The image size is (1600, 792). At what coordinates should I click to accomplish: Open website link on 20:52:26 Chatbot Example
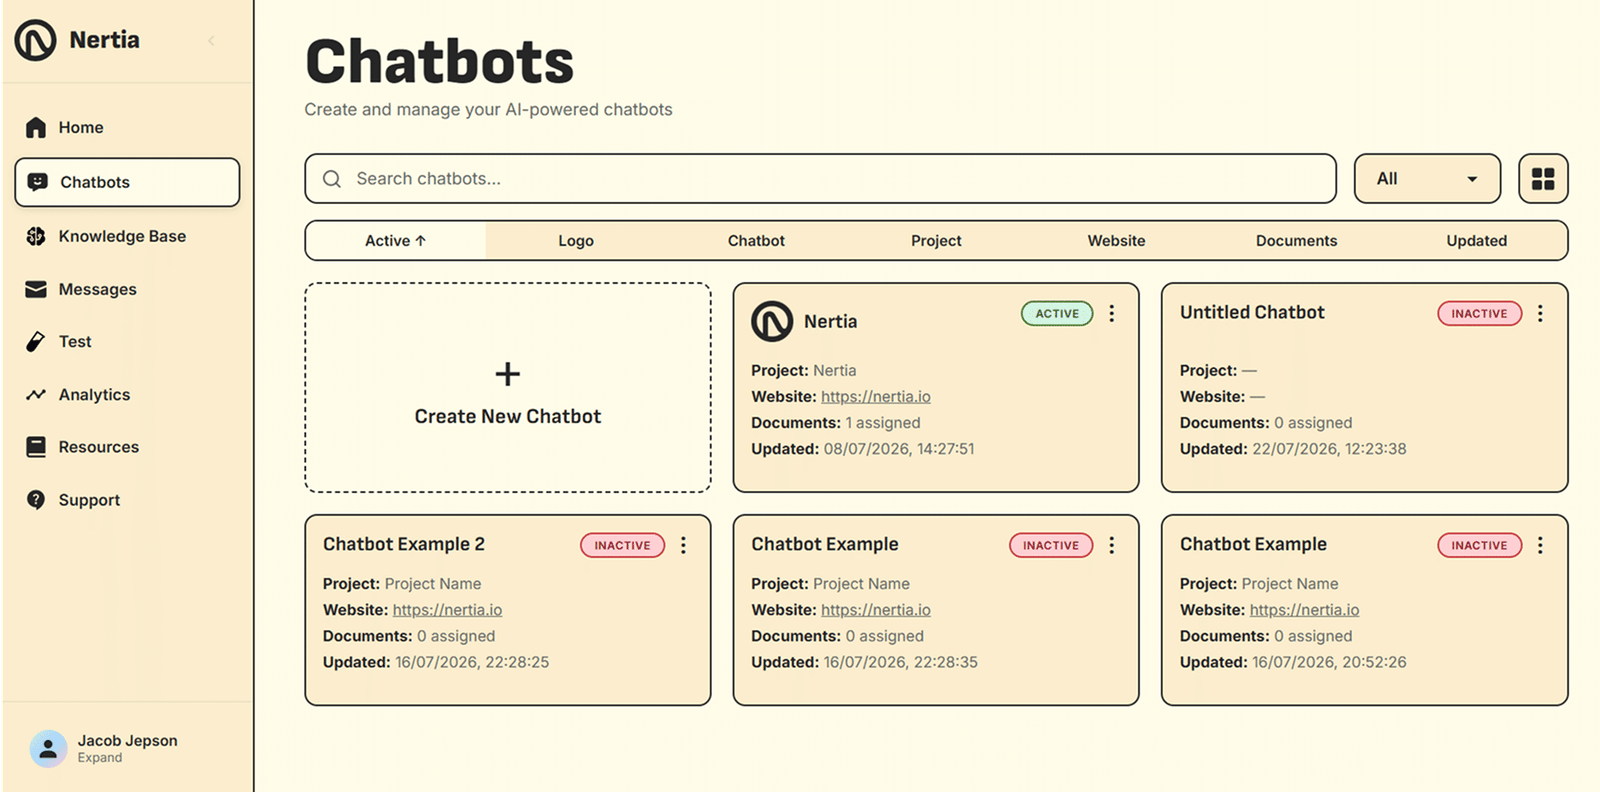click(x=1304, y=610)
